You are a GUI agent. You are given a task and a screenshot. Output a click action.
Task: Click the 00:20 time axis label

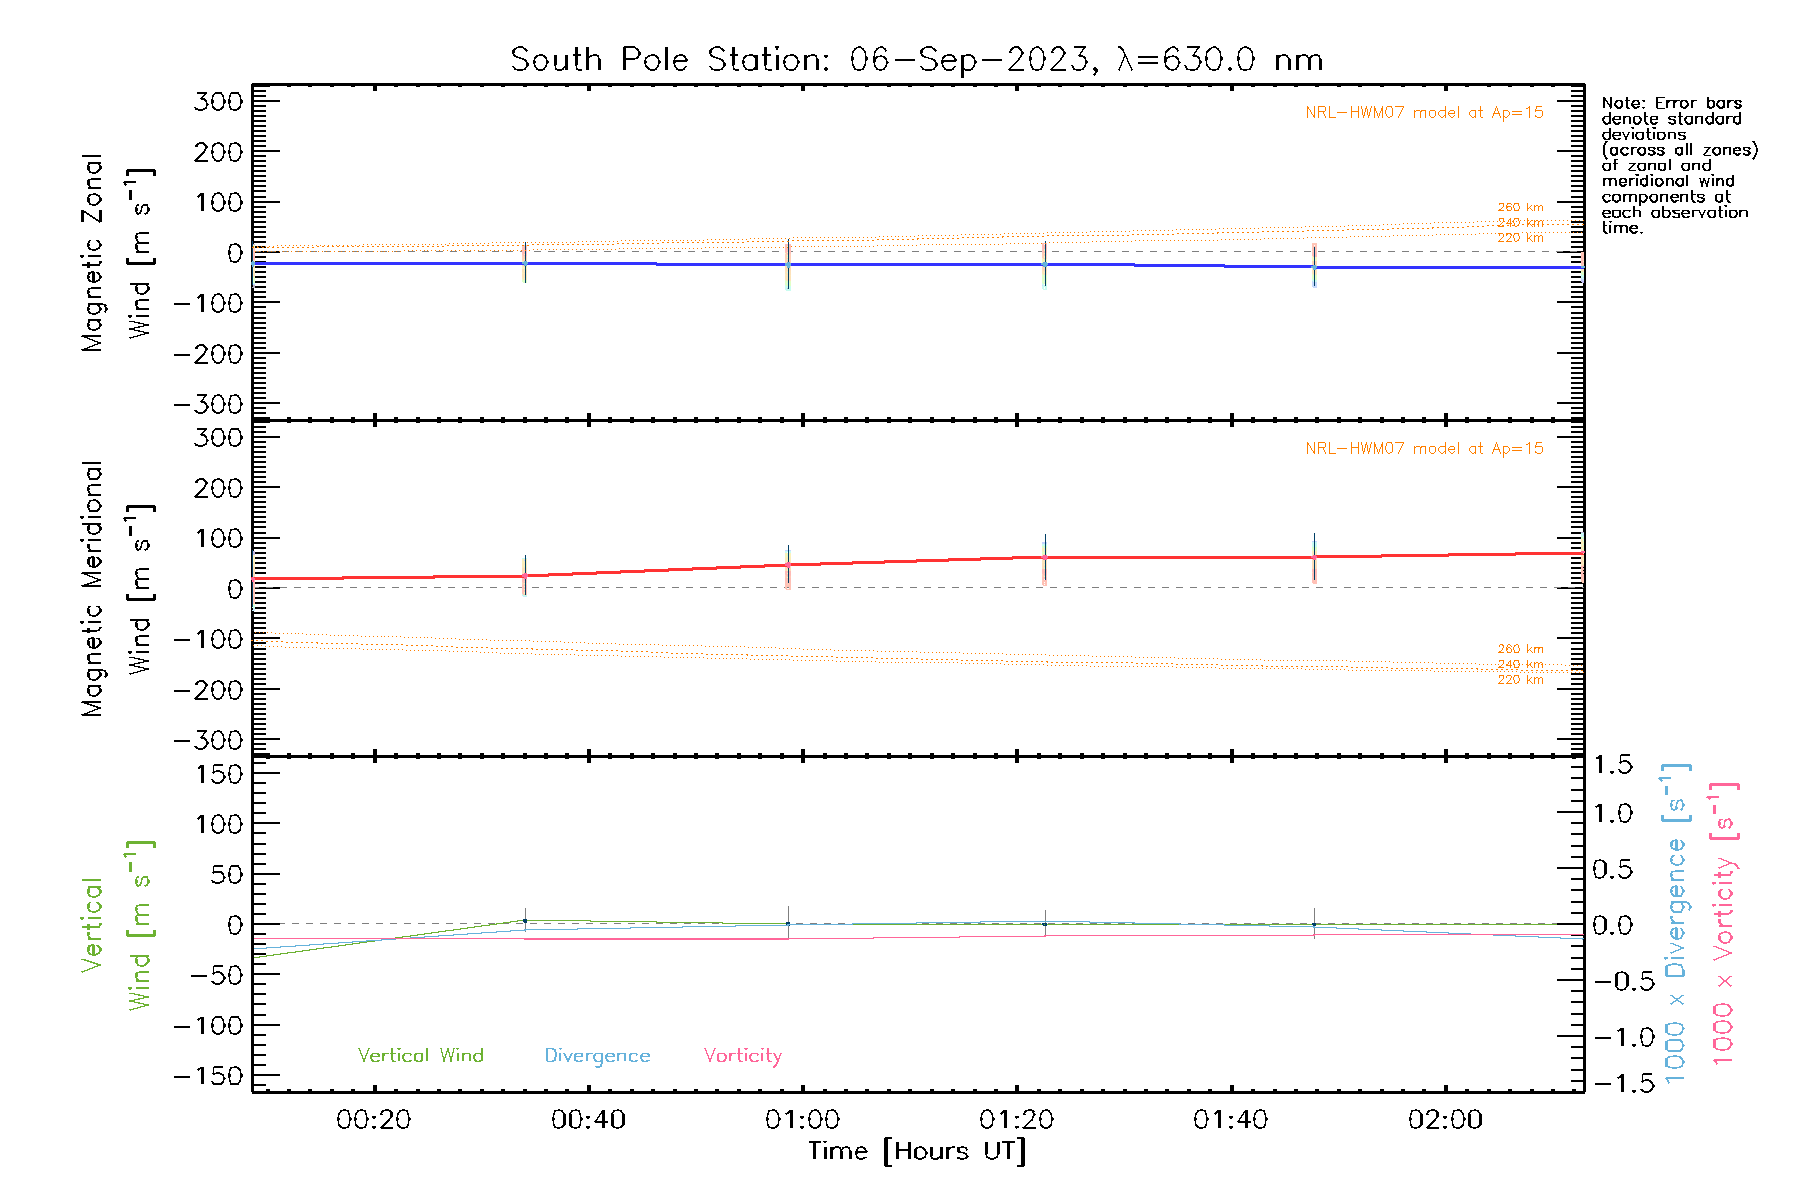[x=374, y=1120]
